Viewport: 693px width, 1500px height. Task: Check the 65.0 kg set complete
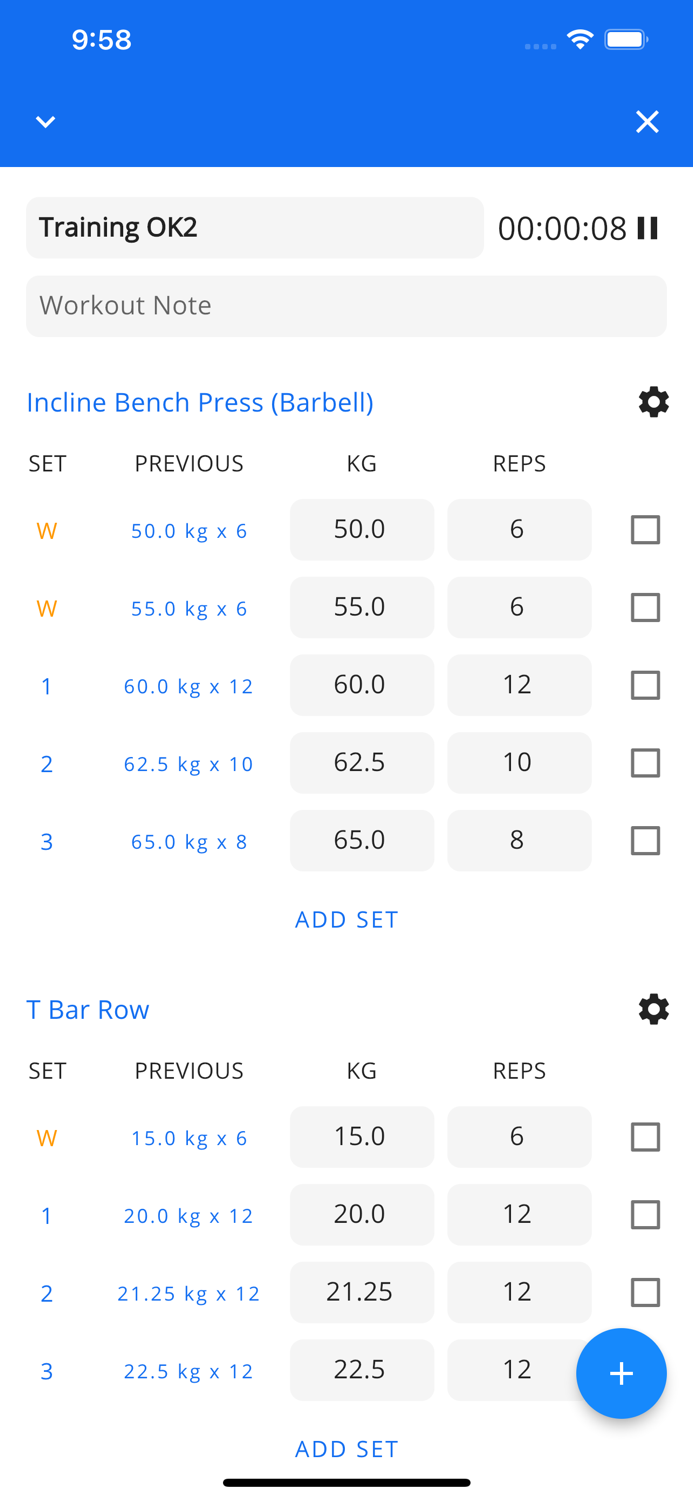click(x=645, y=841)
